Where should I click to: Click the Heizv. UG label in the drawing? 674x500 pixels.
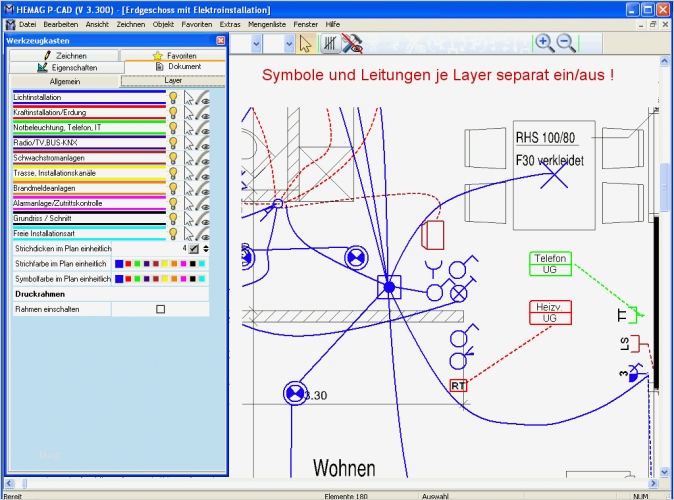(x=550, y=313)
